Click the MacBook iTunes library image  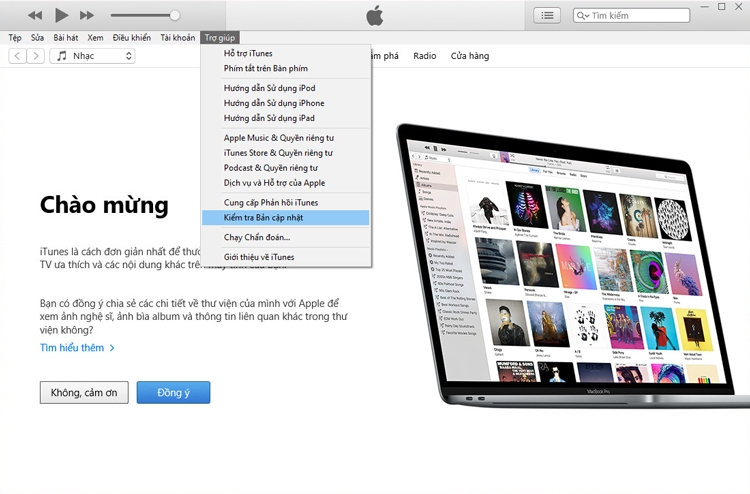[574, 265]
